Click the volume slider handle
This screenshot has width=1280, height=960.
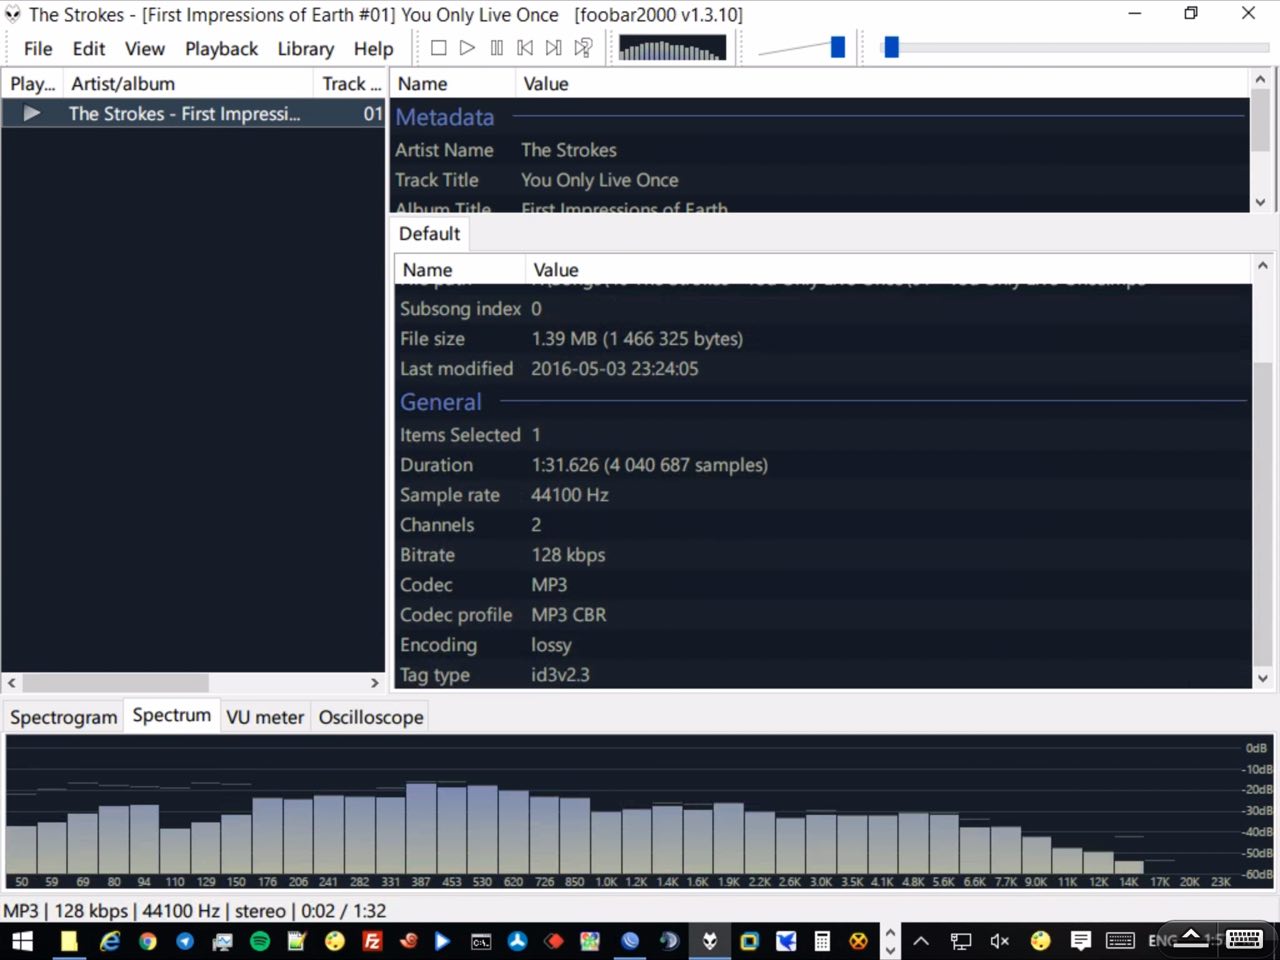pos(838,47)
